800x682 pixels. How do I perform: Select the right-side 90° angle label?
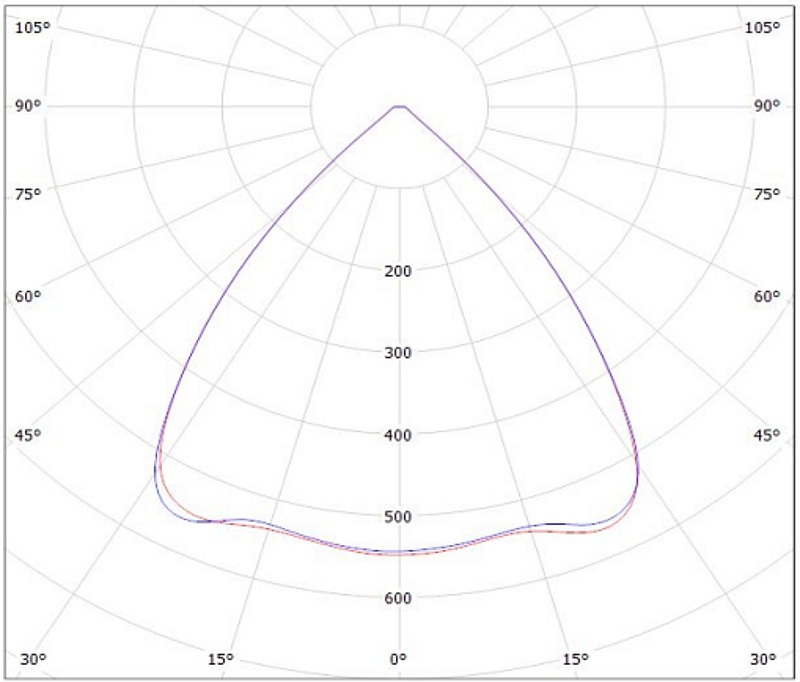[x=767, y=106]
